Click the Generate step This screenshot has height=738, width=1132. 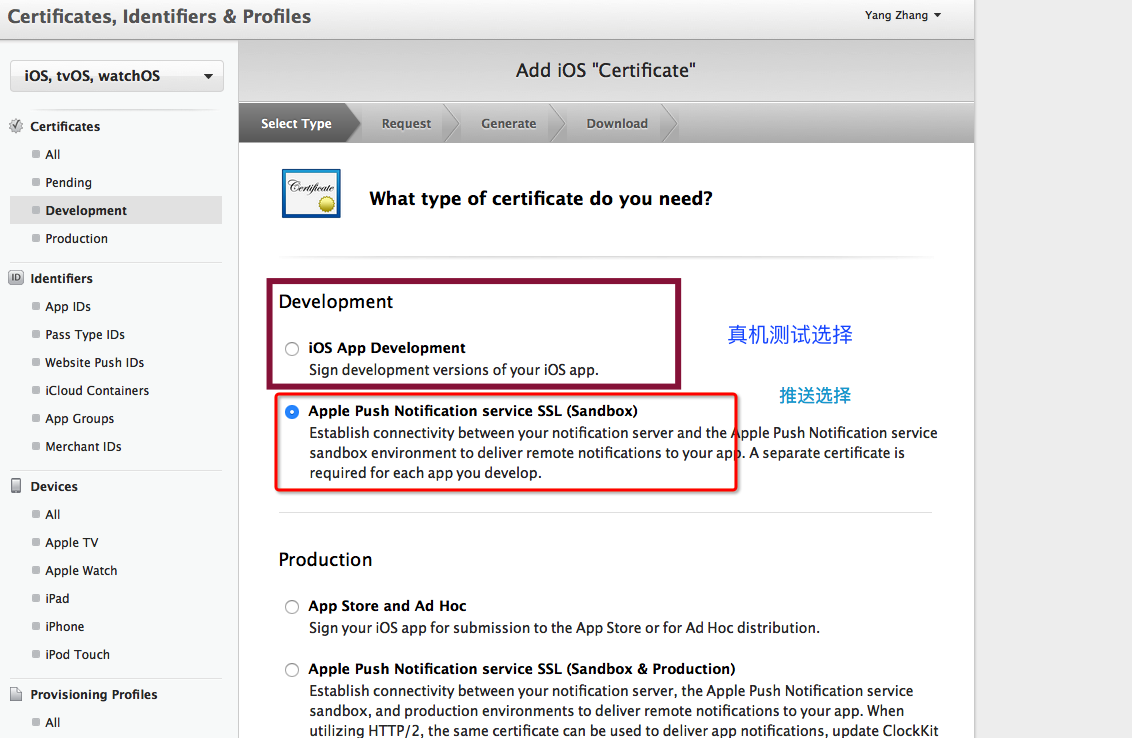(509, 123)
